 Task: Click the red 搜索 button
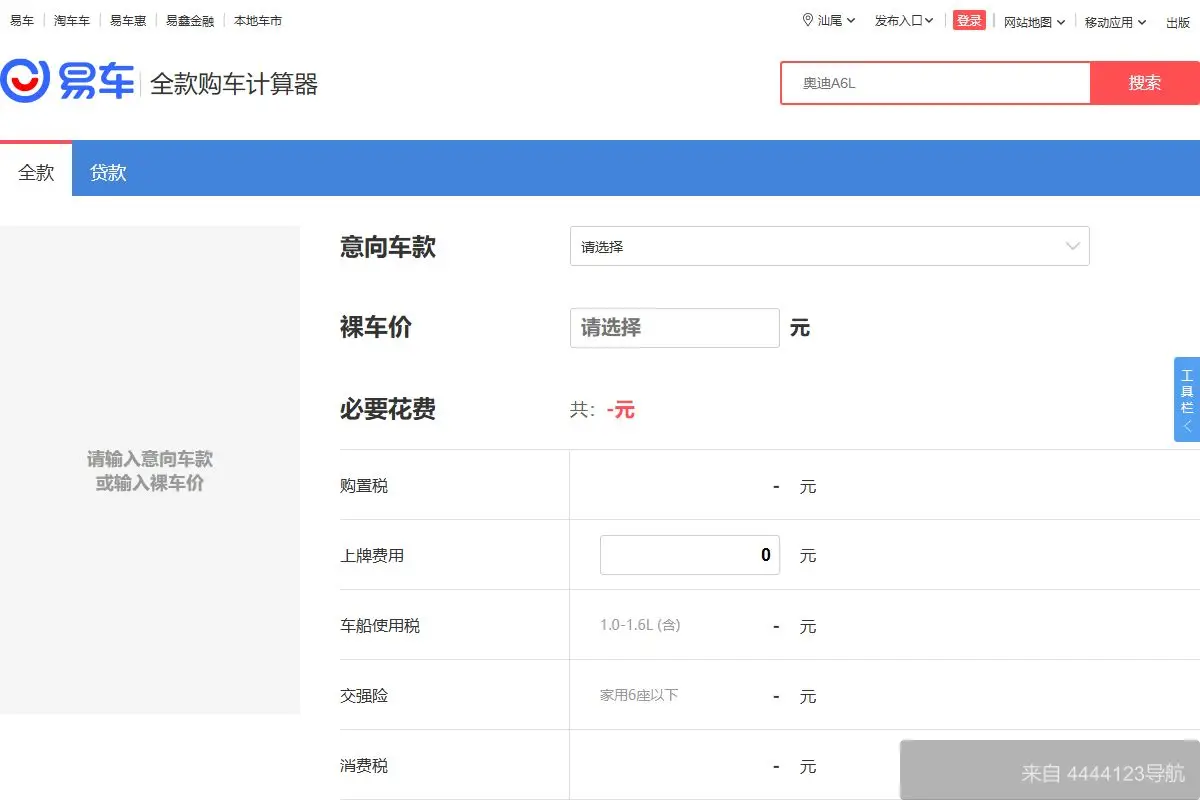1145,83
